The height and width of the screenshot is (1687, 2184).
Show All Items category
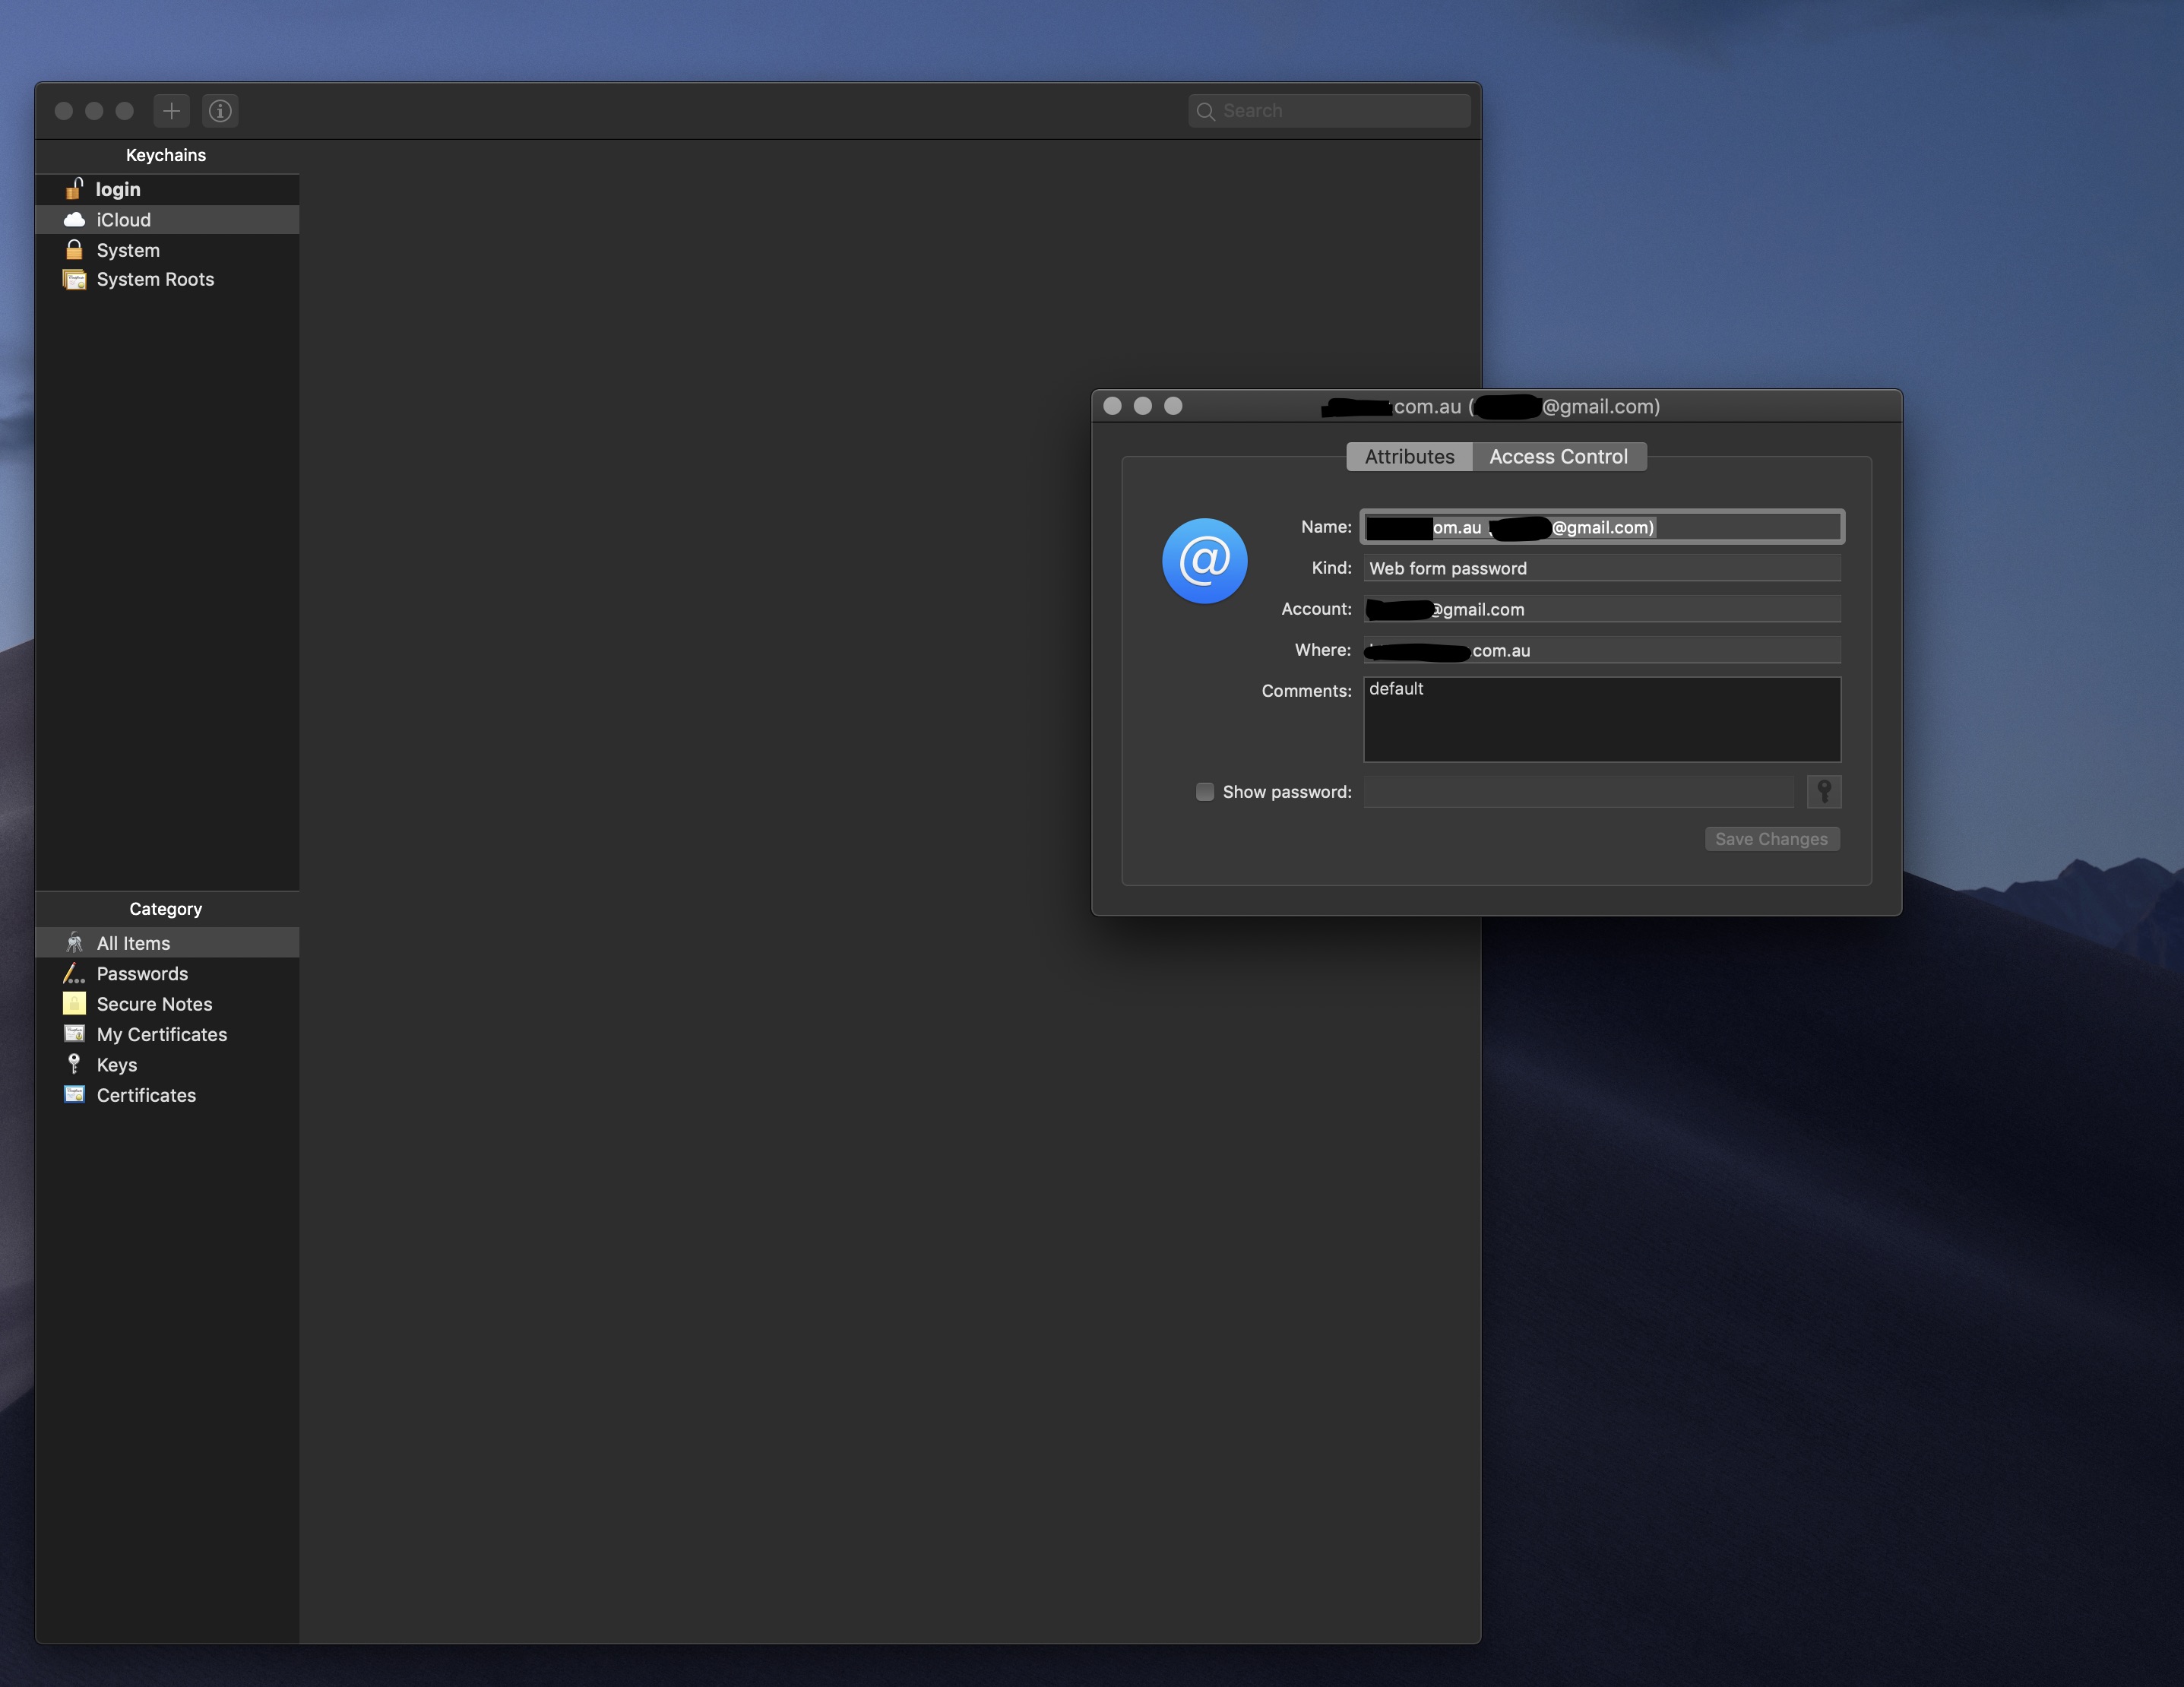[133, 943]
